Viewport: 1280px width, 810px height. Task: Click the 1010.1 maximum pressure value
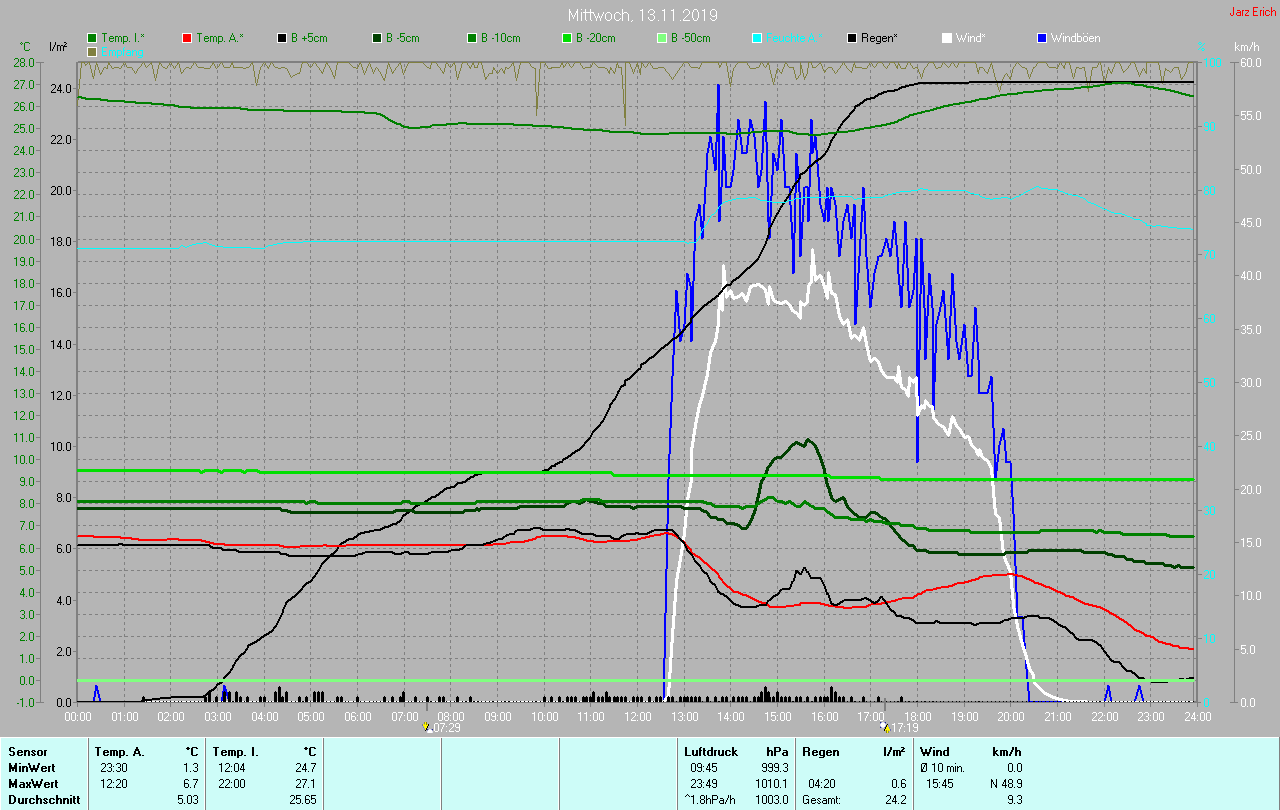coord(771,783)
